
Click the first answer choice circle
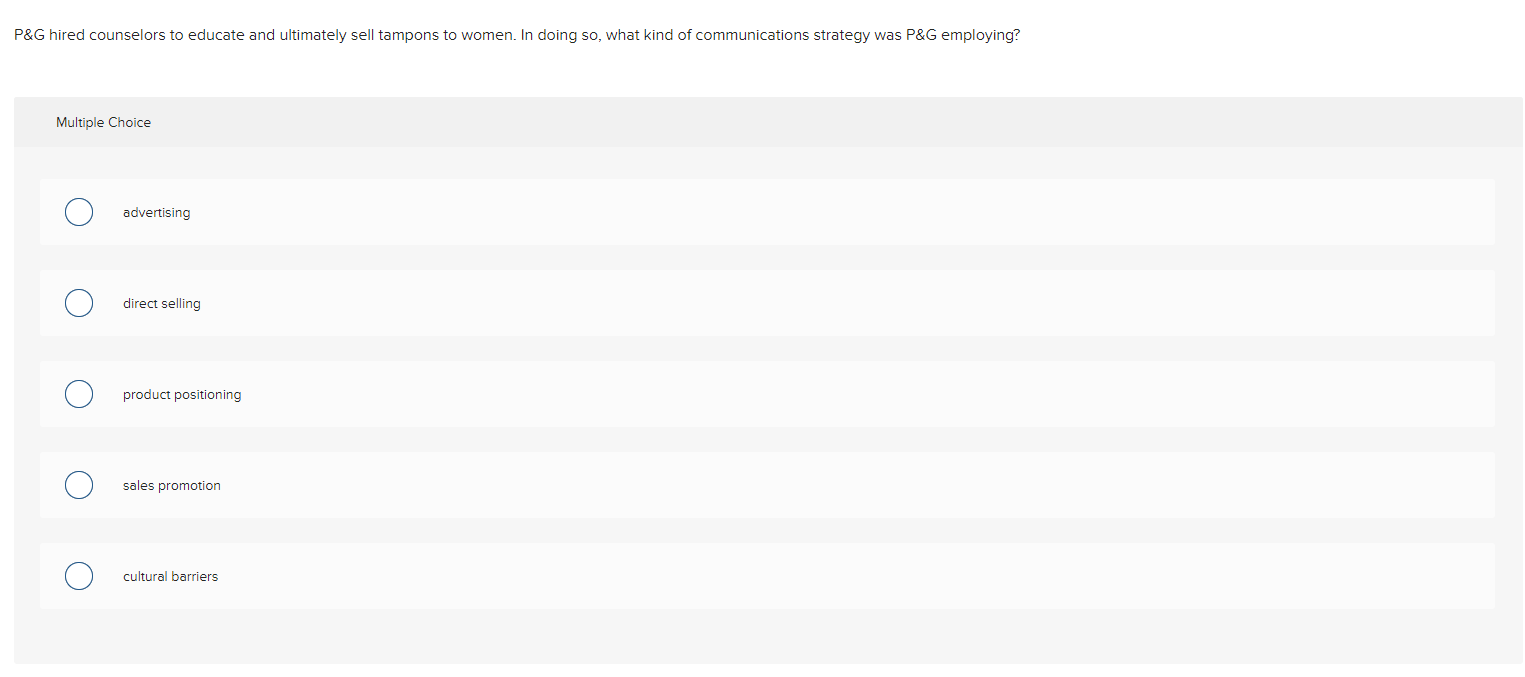click(x=79, y=212)
